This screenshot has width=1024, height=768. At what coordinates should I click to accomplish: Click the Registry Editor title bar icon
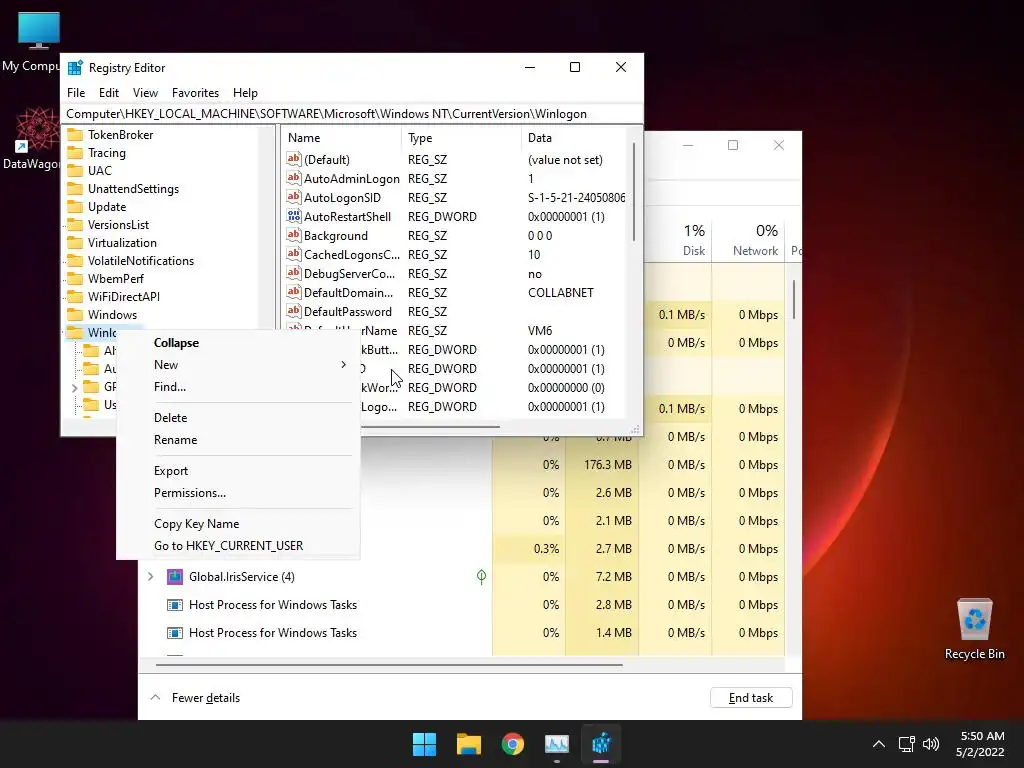[x=76, y=68]
